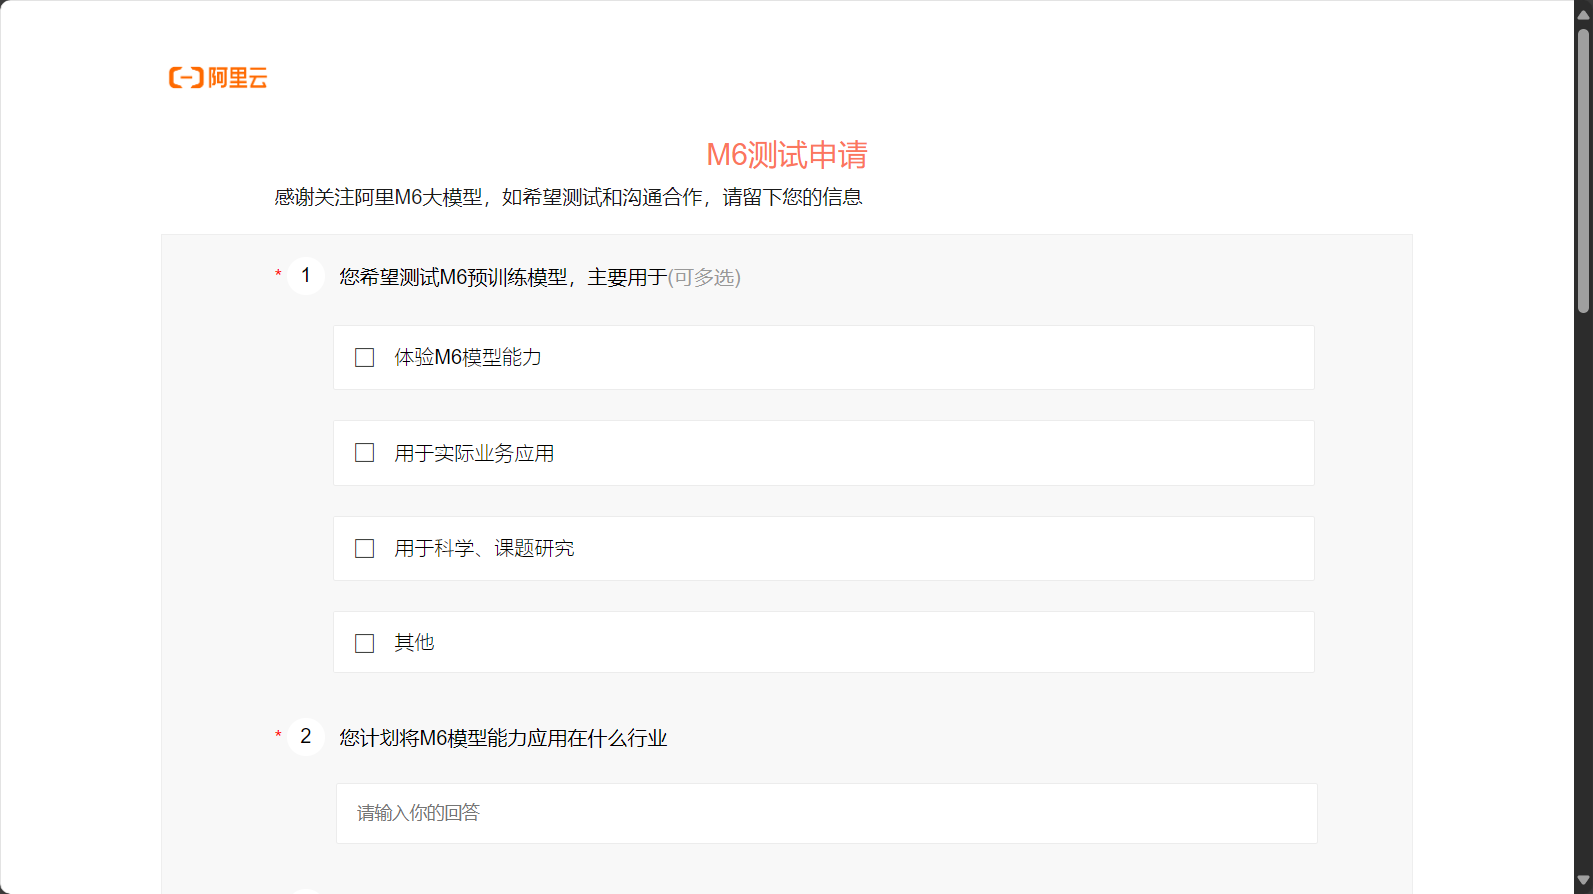Click the 阿里云 logo
Image resolution: width=1593 pixels, height=894 pixels.
coord(218,78)
